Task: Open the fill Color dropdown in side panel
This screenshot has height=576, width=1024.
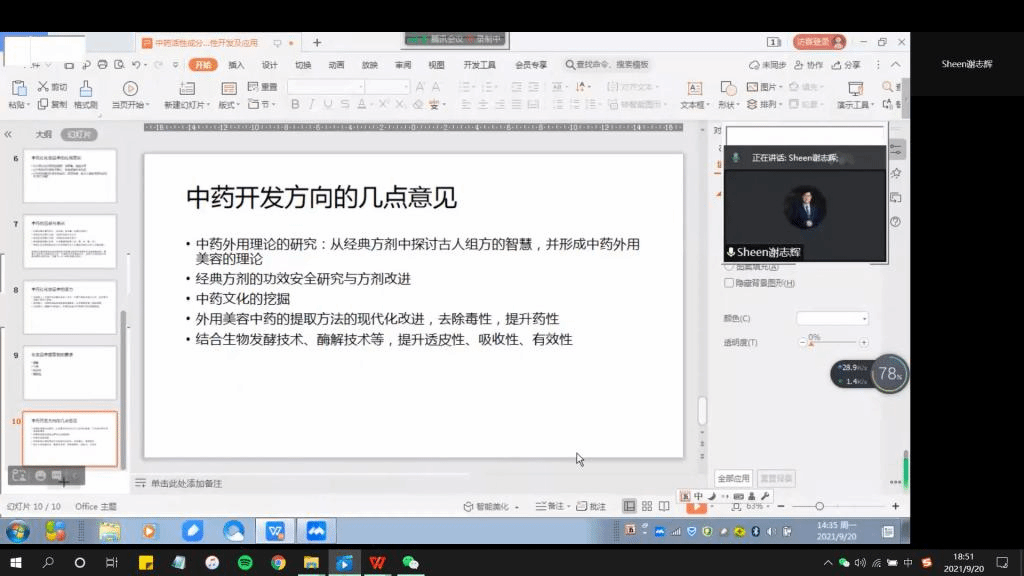Action: (x=832, y=318)
